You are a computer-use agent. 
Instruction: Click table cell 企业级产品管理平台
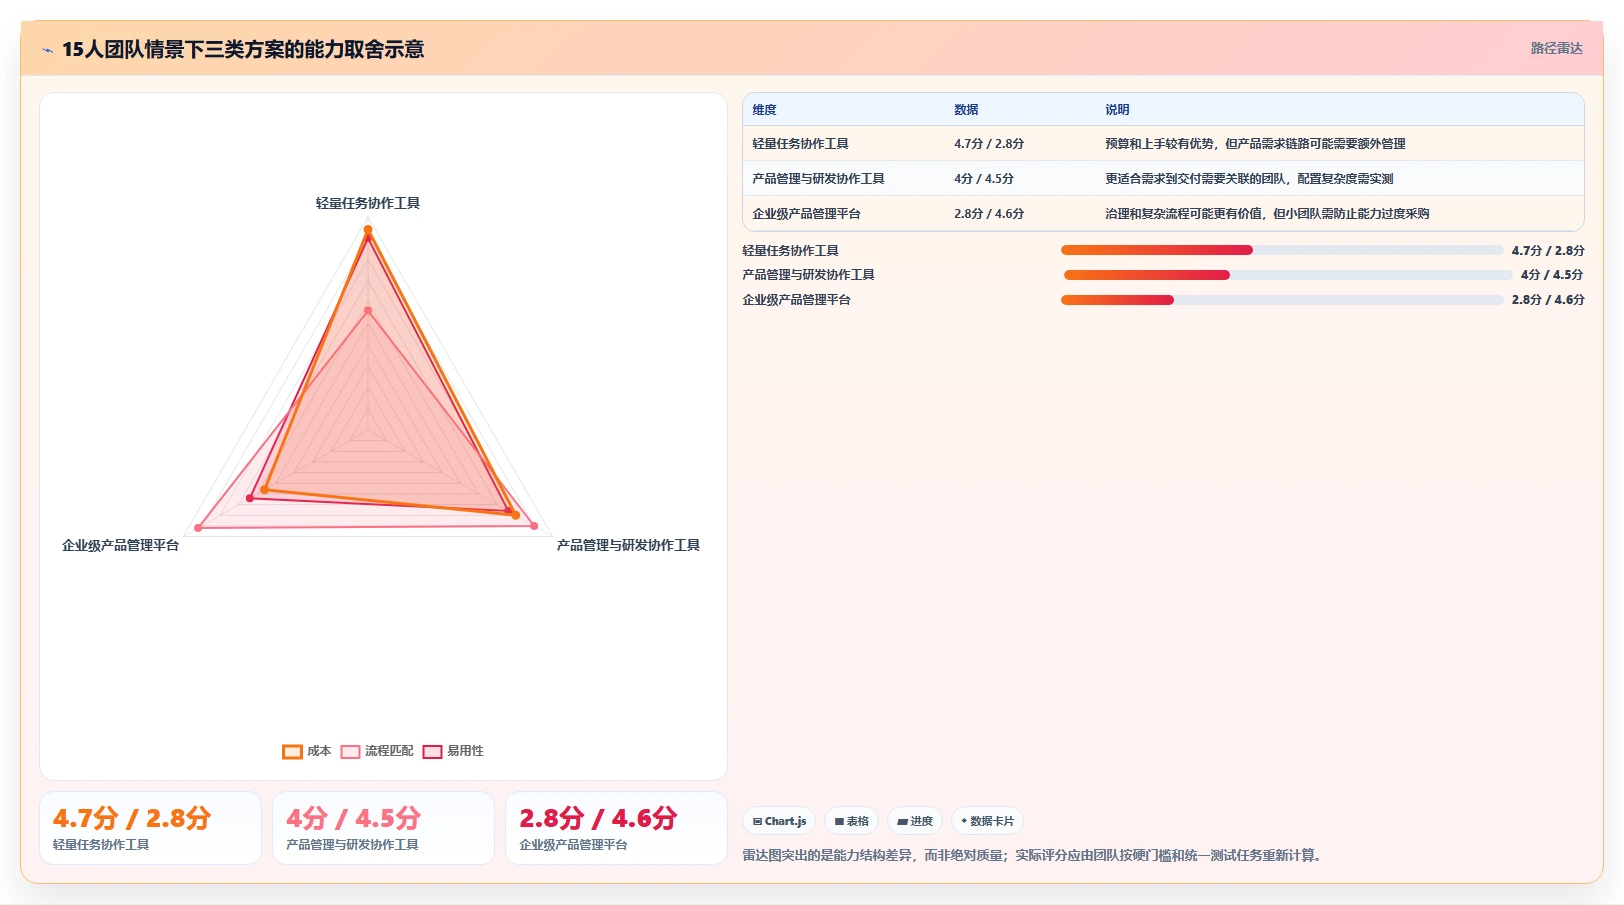pos(806,214)
